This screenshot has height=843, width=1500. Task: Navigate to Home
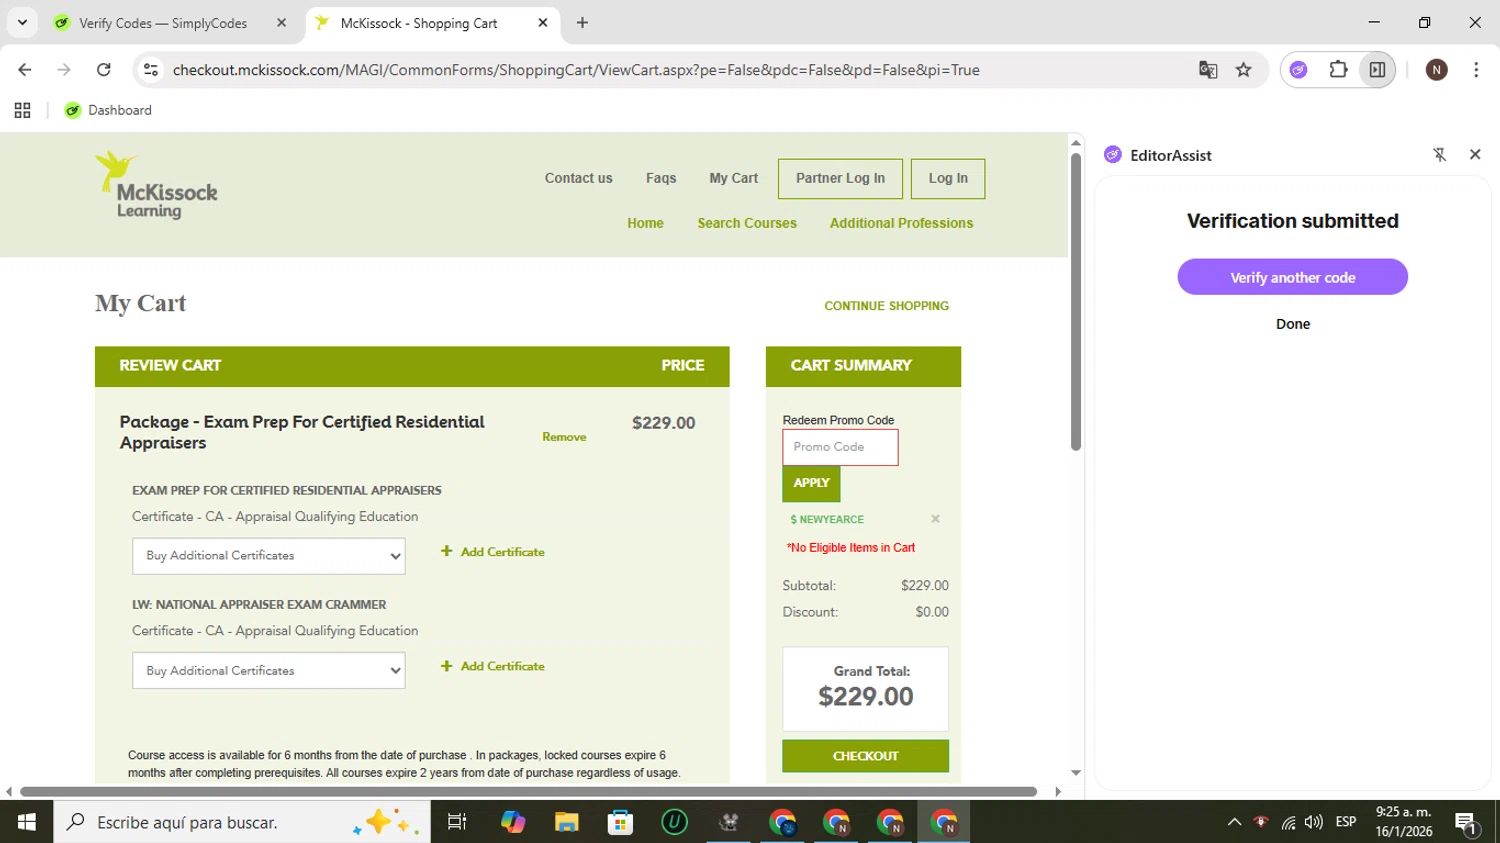coord(645,223)
